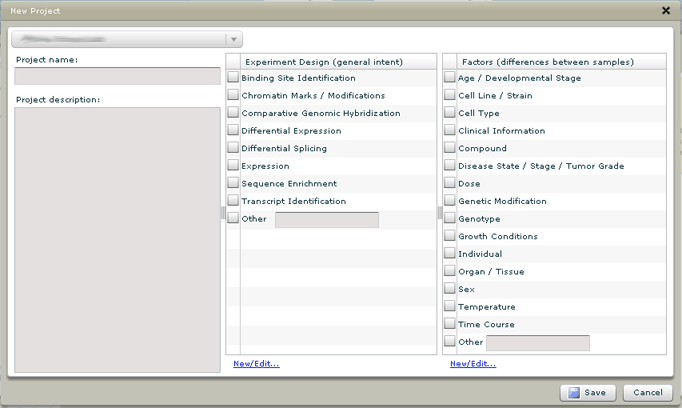The height and width of the screenshot is (408, 682).
Task: Enable the Genetic Modification checkbox
Action: pos(450,201)
